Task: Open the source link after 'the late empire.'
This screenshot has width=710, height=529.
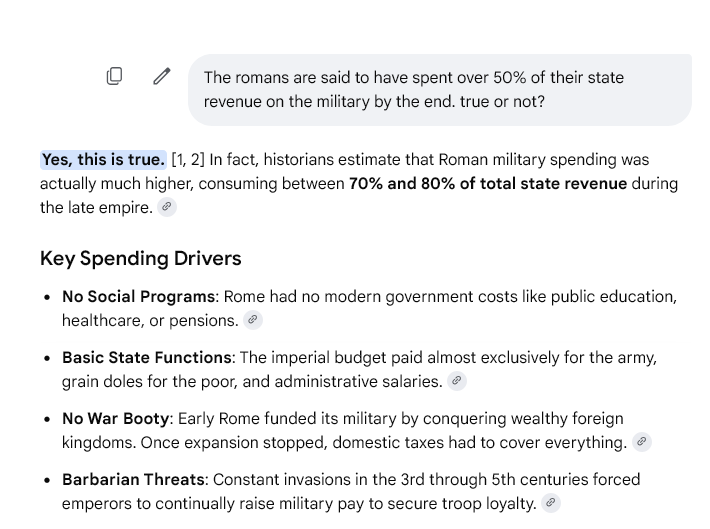Action: (167, 207)
